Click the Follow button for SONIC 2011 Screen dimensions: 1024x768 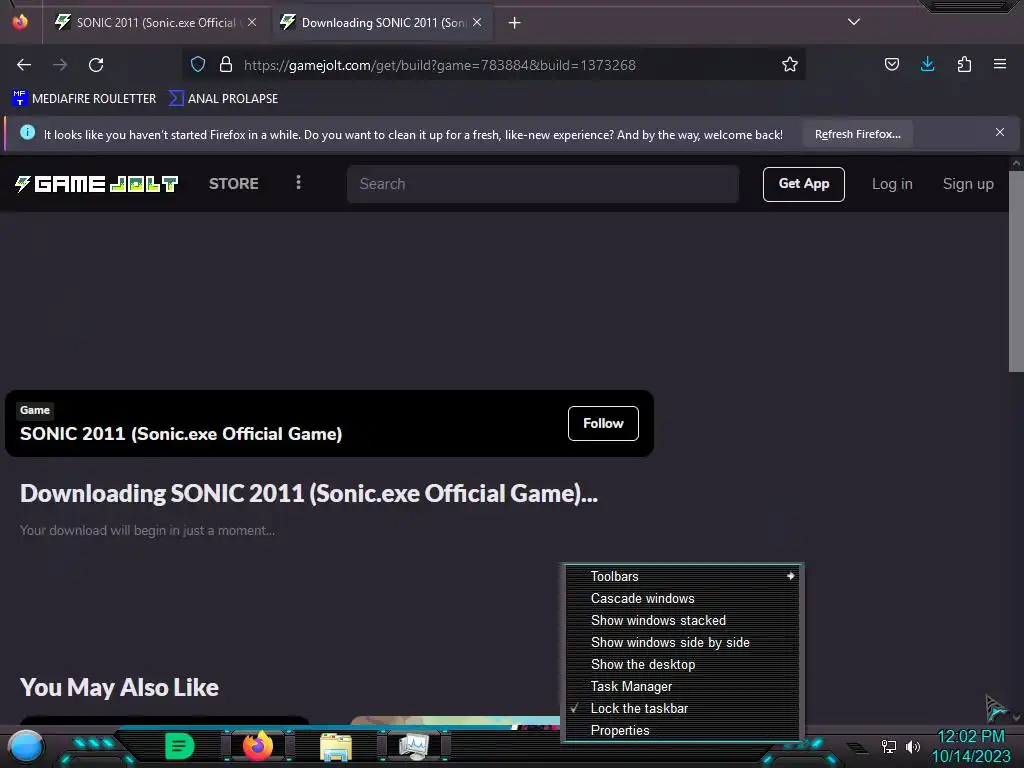(603, 423)
